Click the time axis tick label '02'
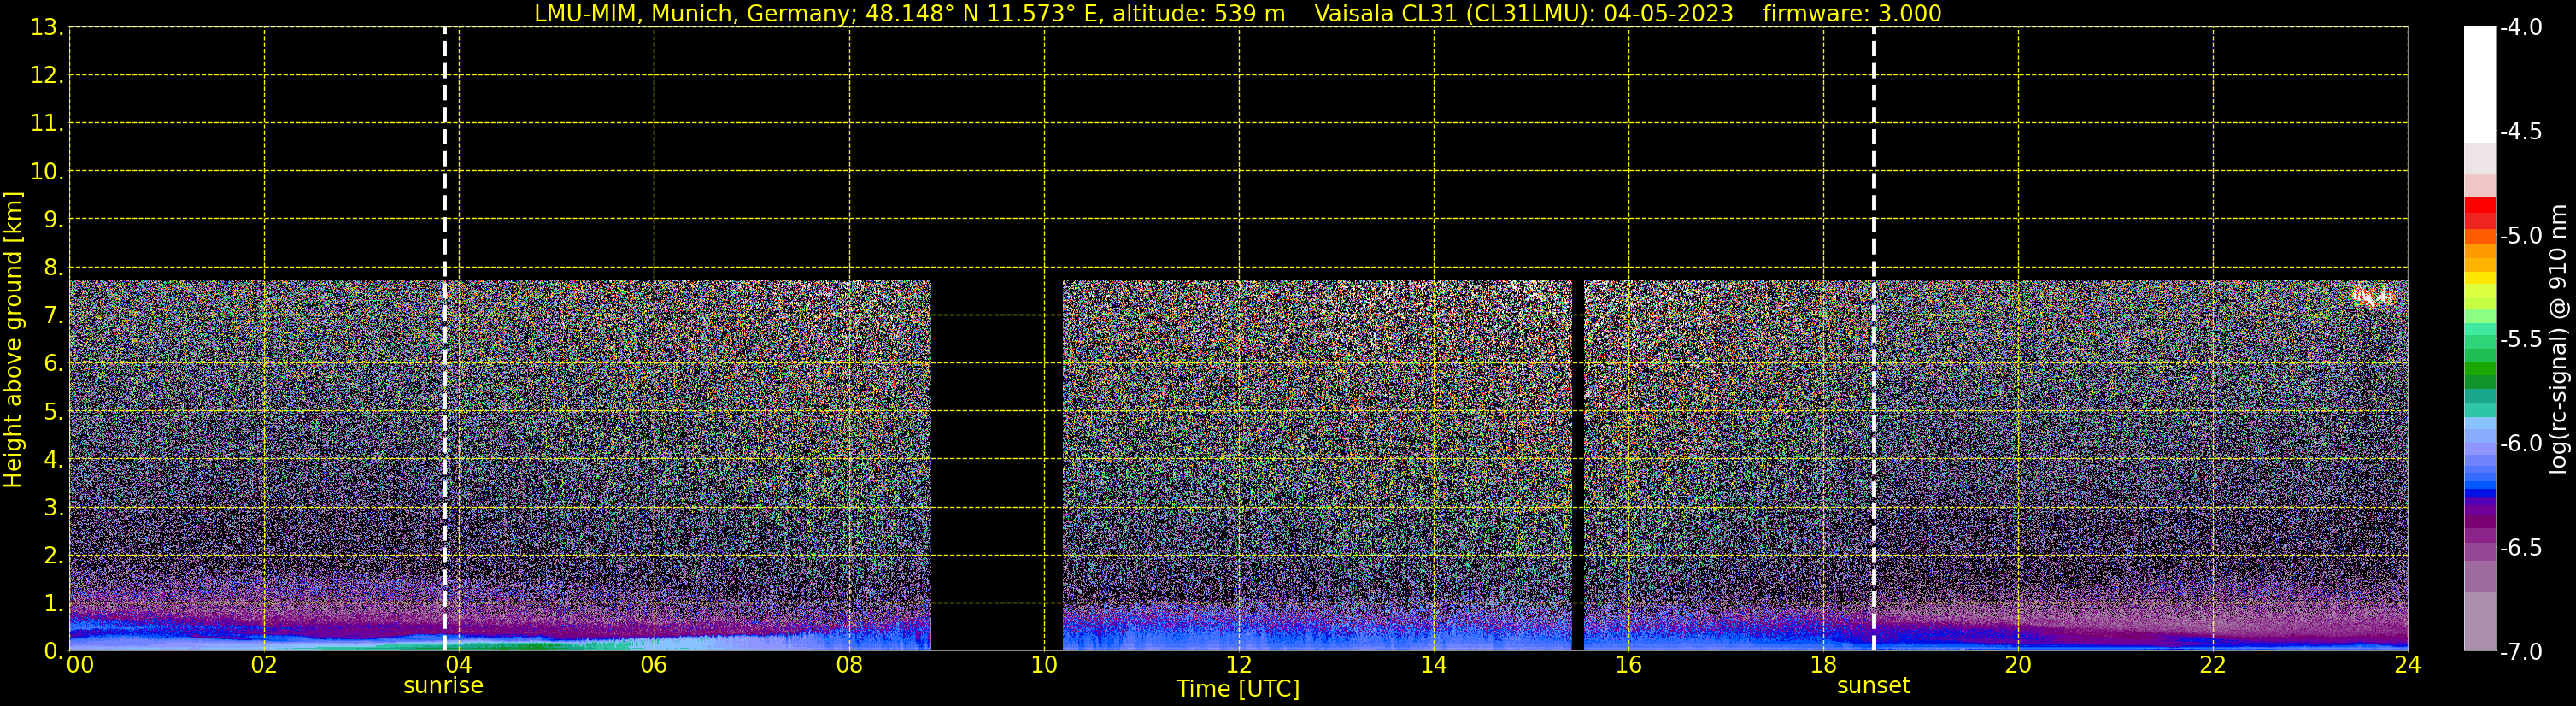 coord(264,665)
